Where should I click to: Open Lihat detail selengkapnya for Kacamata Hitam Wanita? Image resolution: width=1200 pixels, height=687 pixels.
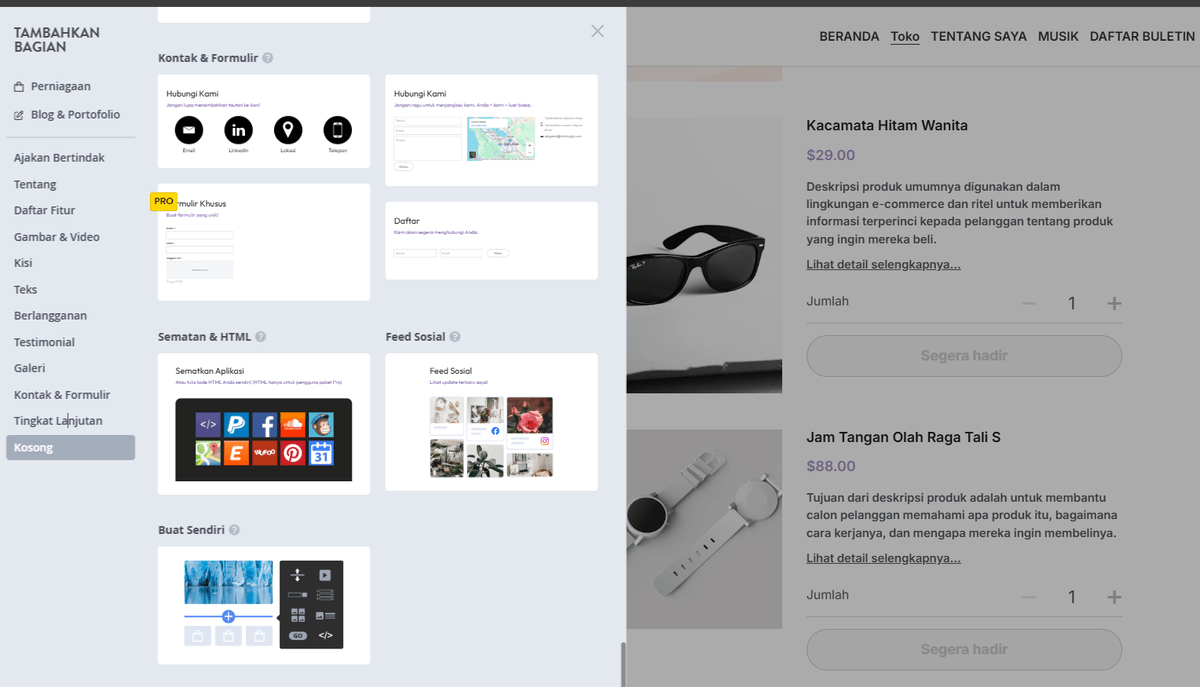(x=883, y=264)
